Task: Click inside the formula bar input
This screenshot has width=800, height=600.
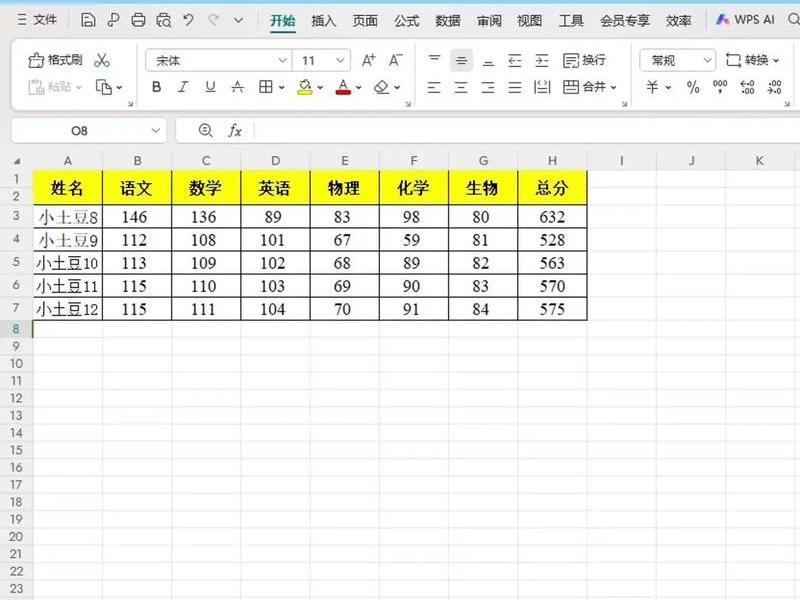Action: (526, 131)
